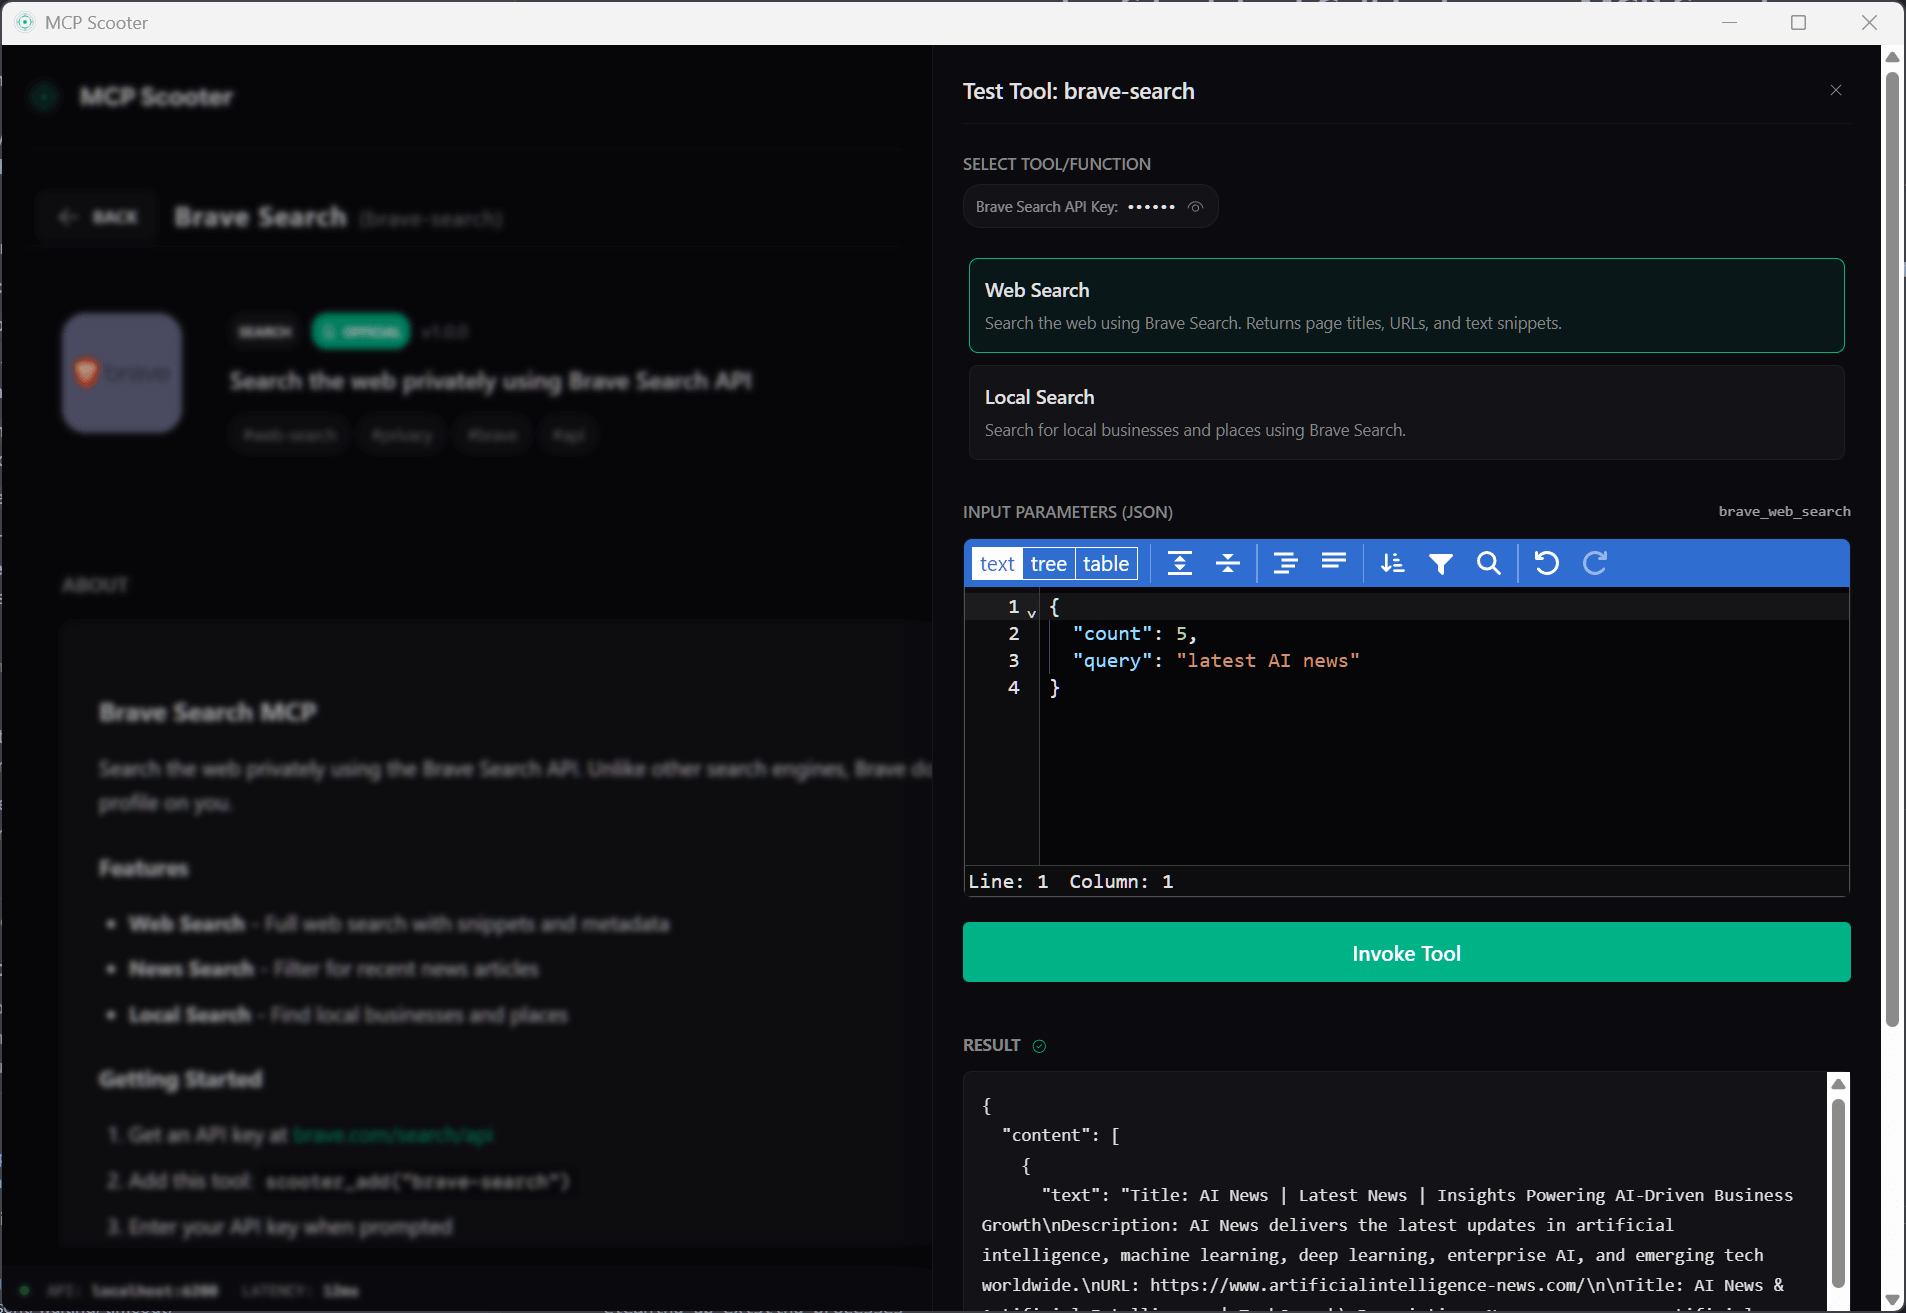1906x1313 pixels.
Task: Maximize the MCP Scooter window
Action: 1798,22
